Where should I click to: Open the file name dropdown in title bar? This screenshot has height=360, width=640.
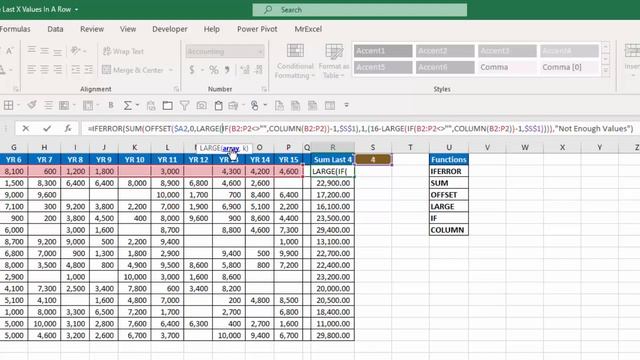tap(76, 9)
